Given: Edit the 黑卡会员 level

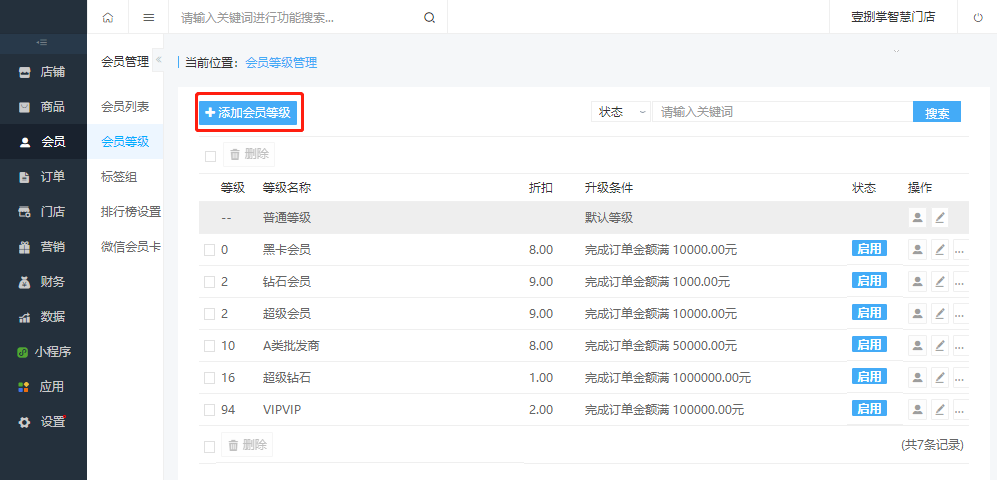Looking at the screenshot, I should click(x=940, y=250).
